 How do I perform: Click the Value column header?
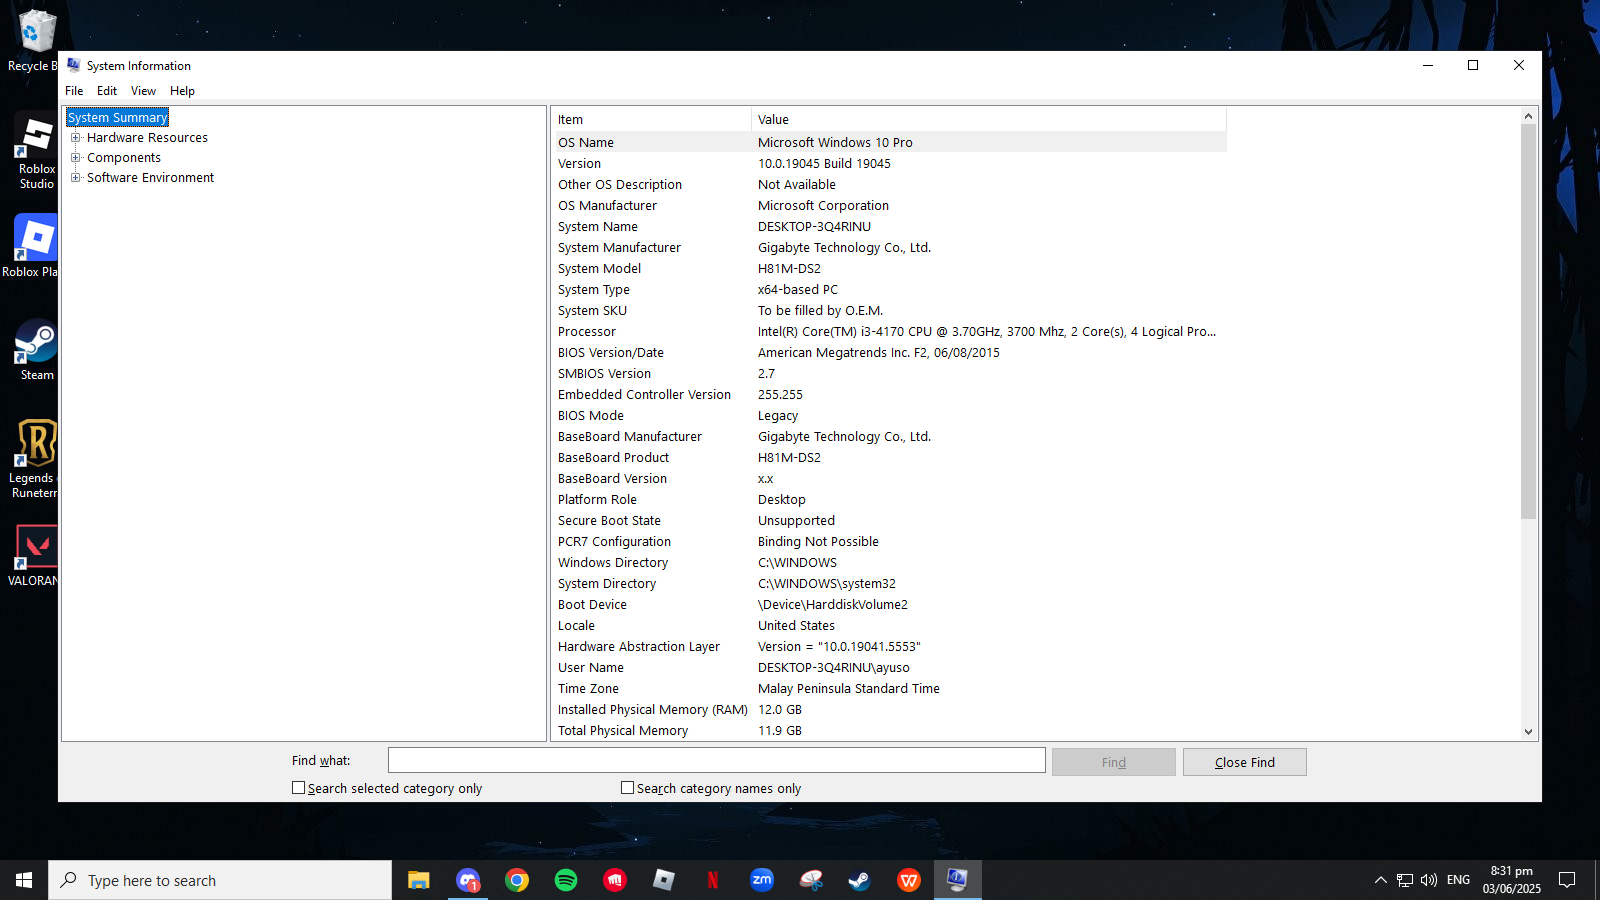(x=989, y=119)
